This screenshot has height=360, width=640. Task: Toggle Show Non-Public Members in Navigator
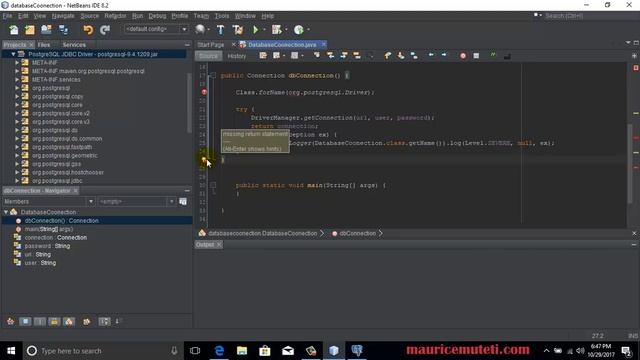(54, 322)
